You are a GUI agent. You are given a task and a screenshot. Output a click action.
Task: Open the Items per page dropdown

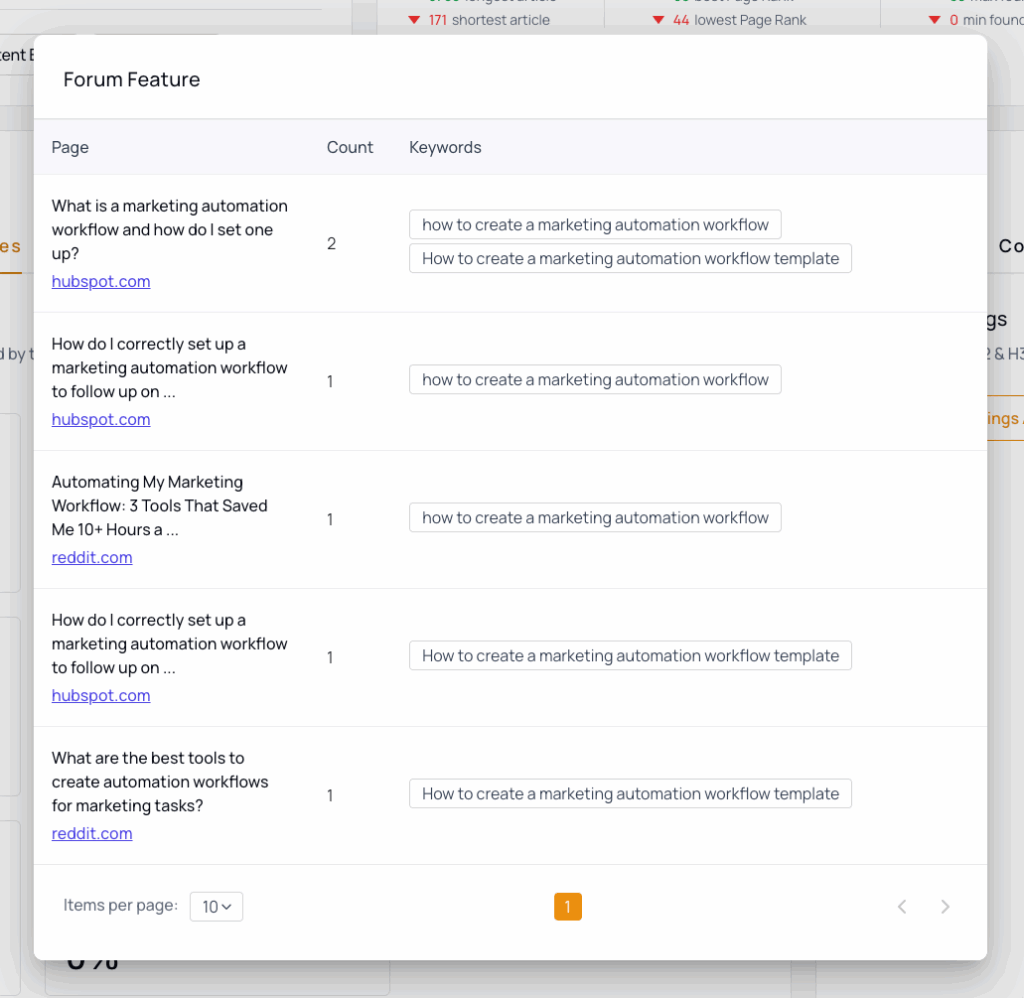click(216, 907)
